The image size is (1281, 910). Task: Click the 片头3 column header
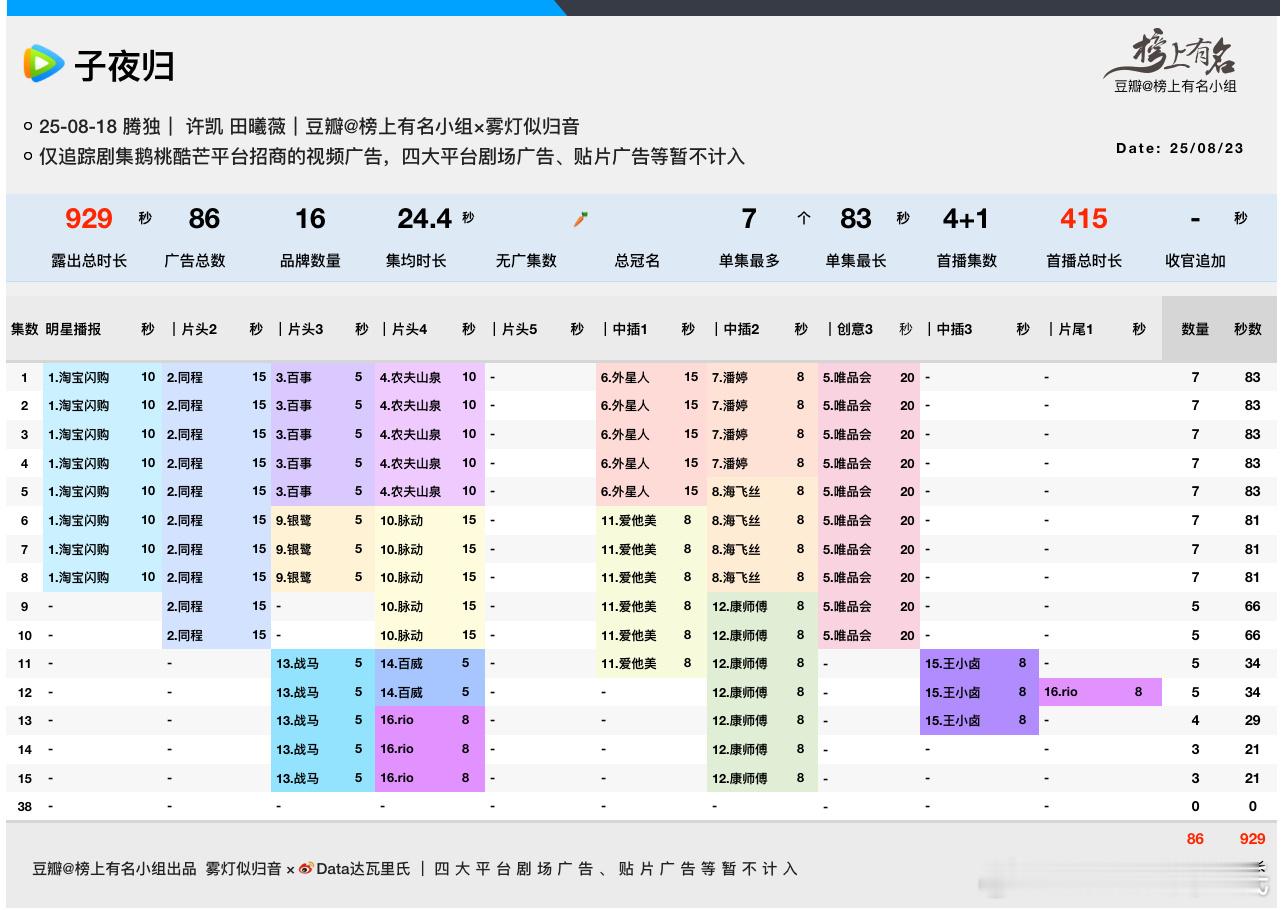[x=305, y=329]
